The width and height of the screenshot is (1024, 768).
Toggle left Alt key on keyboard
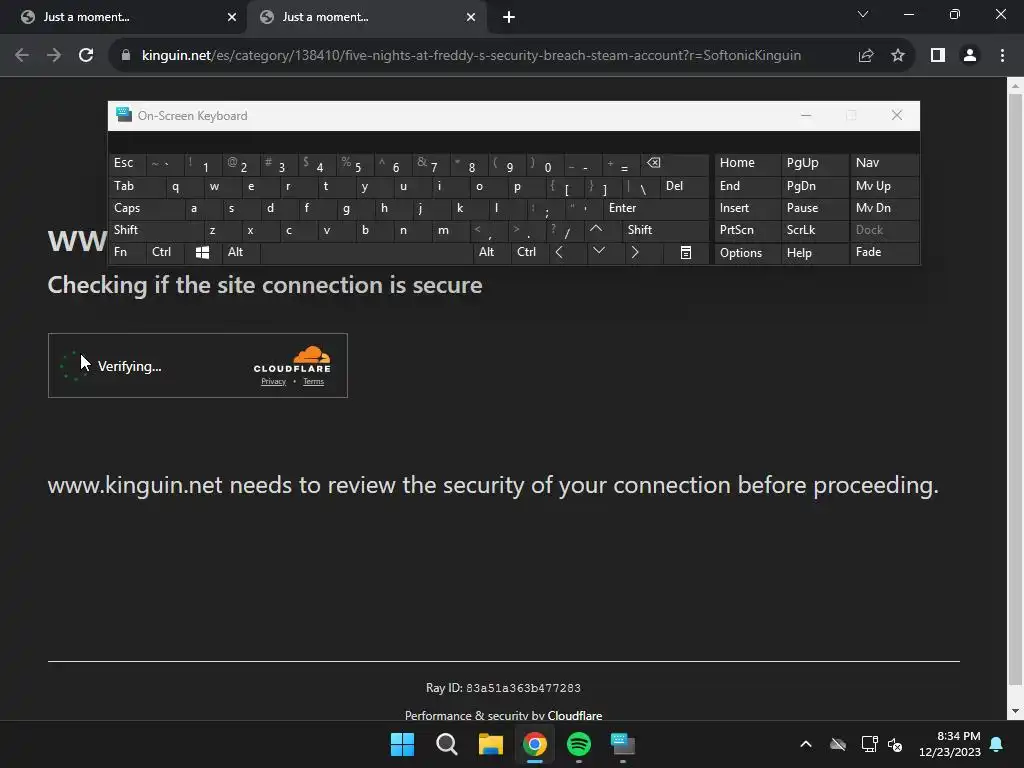(x=241, y=252)
